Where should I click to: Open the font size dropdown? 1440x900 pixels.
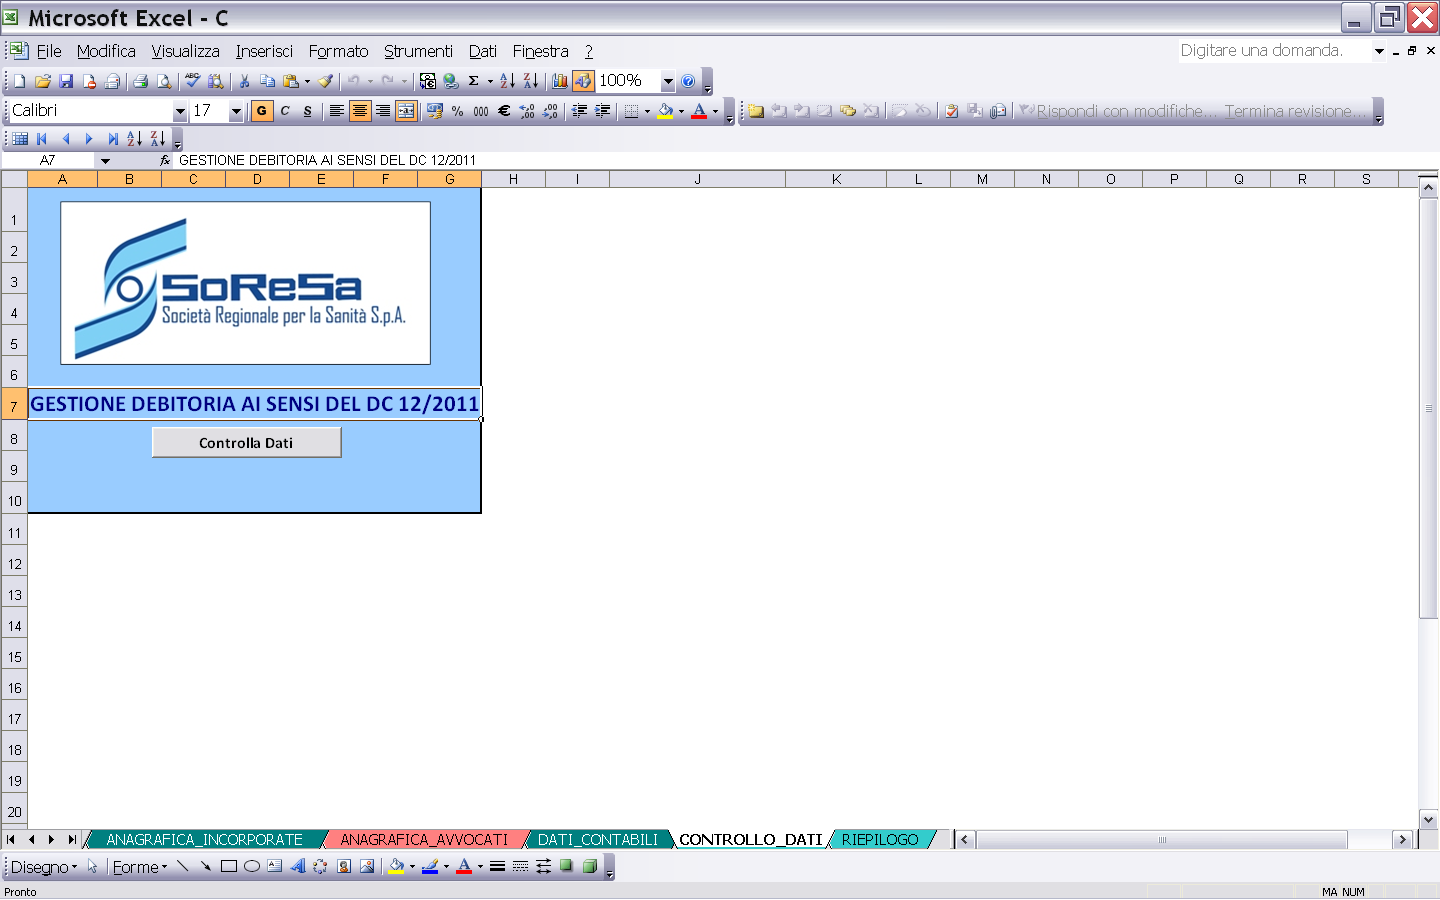click(236, 112)
